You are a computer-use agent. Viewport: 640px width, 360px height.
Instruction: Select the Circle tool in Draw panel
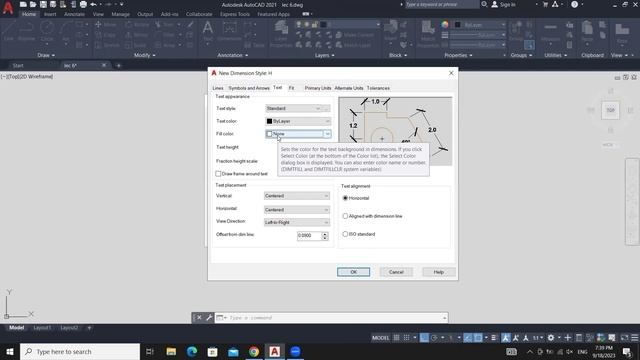[47, 31]
